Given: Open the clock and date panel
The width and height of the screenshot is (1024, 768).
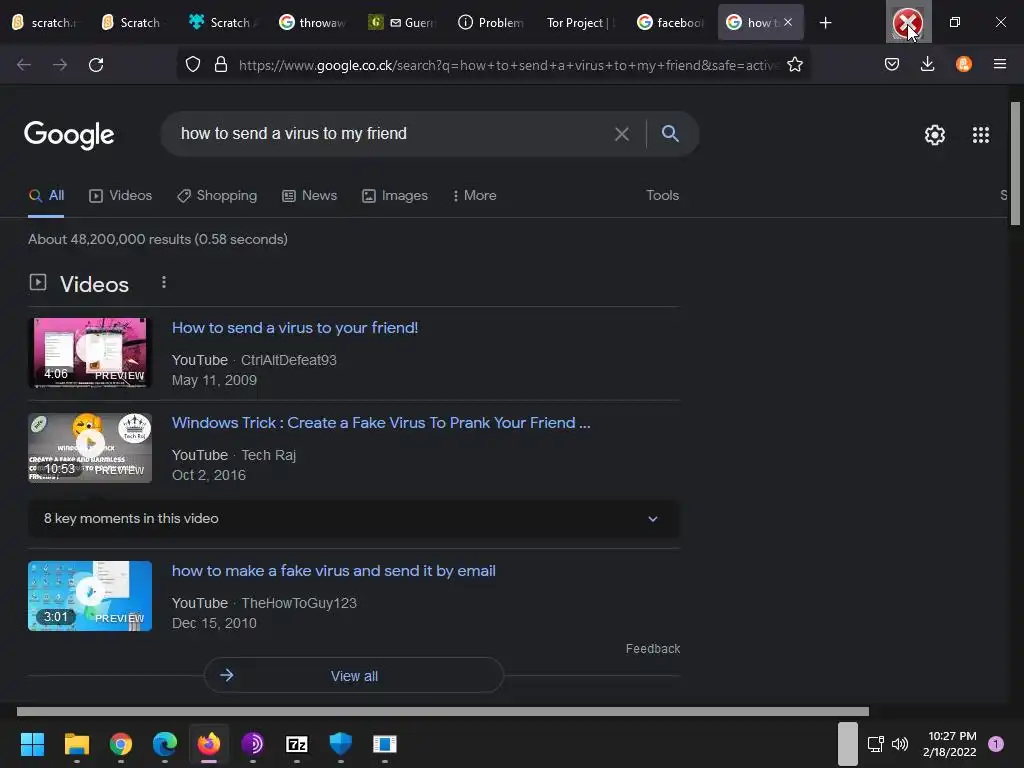Looking at the screenshot, I should (x=950, y=744).
